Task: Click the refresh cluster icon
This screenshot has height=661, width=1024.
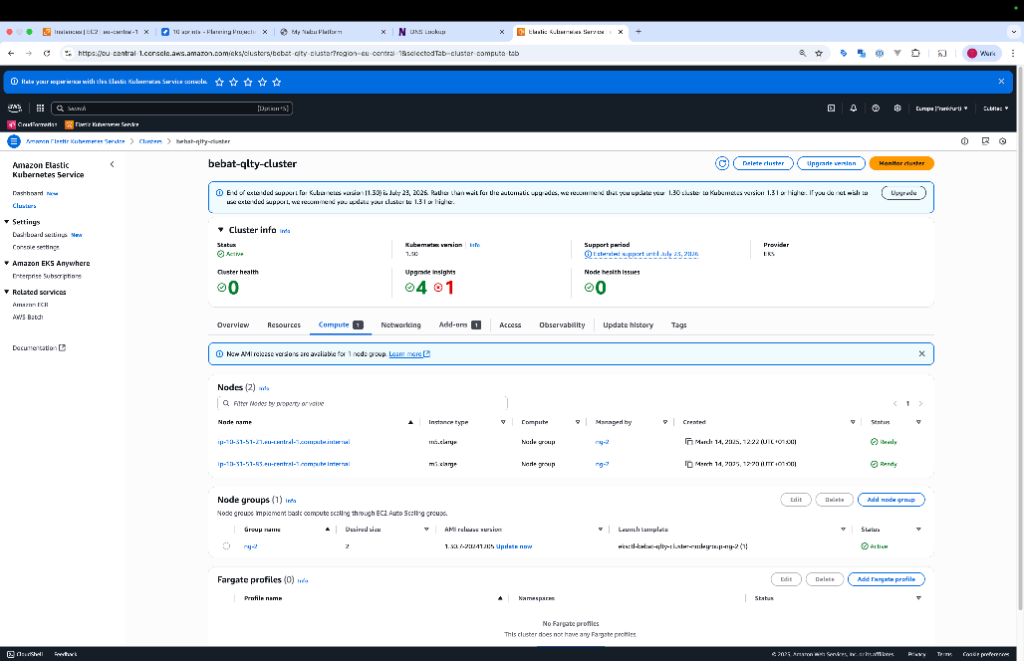Action: coord(722,163)
